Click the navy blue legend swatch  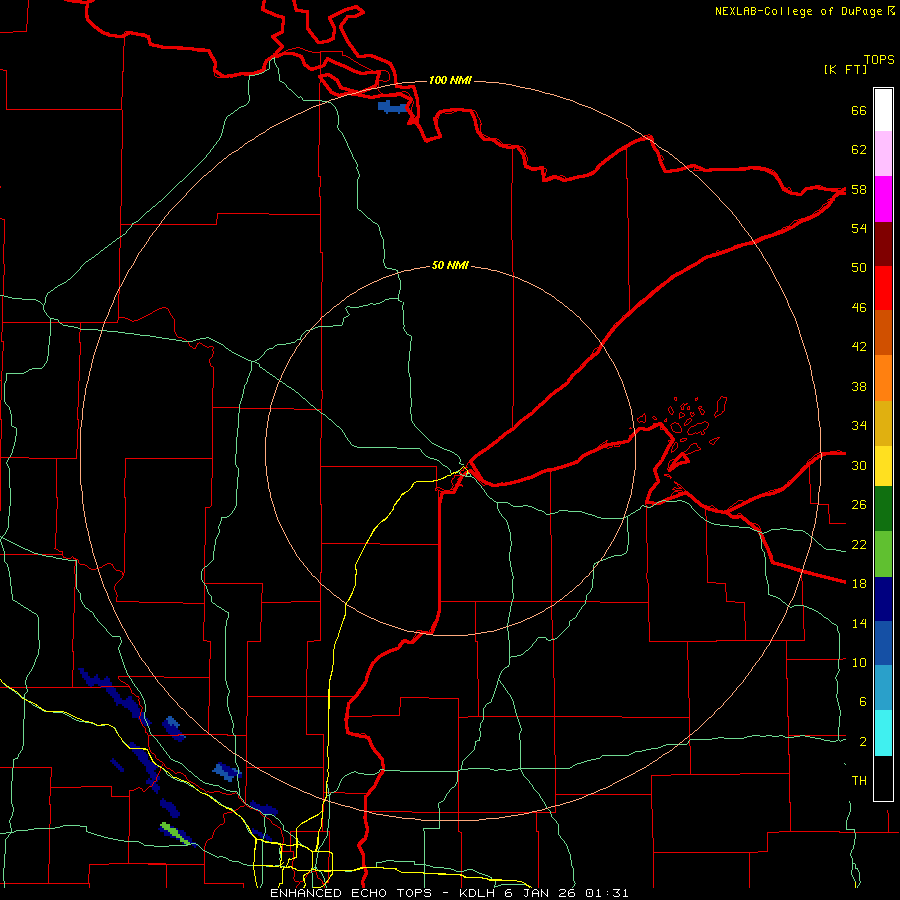pyautogui.click(x=883, y=599)
